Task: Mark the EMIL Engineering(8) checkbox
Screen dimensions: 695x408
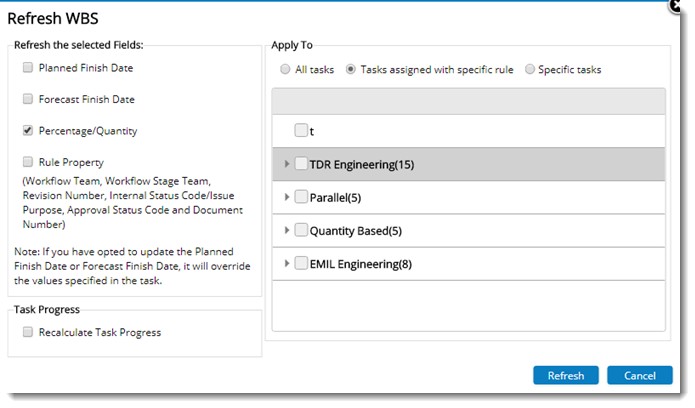Action: pyautogui.click(x=301, y=264)
